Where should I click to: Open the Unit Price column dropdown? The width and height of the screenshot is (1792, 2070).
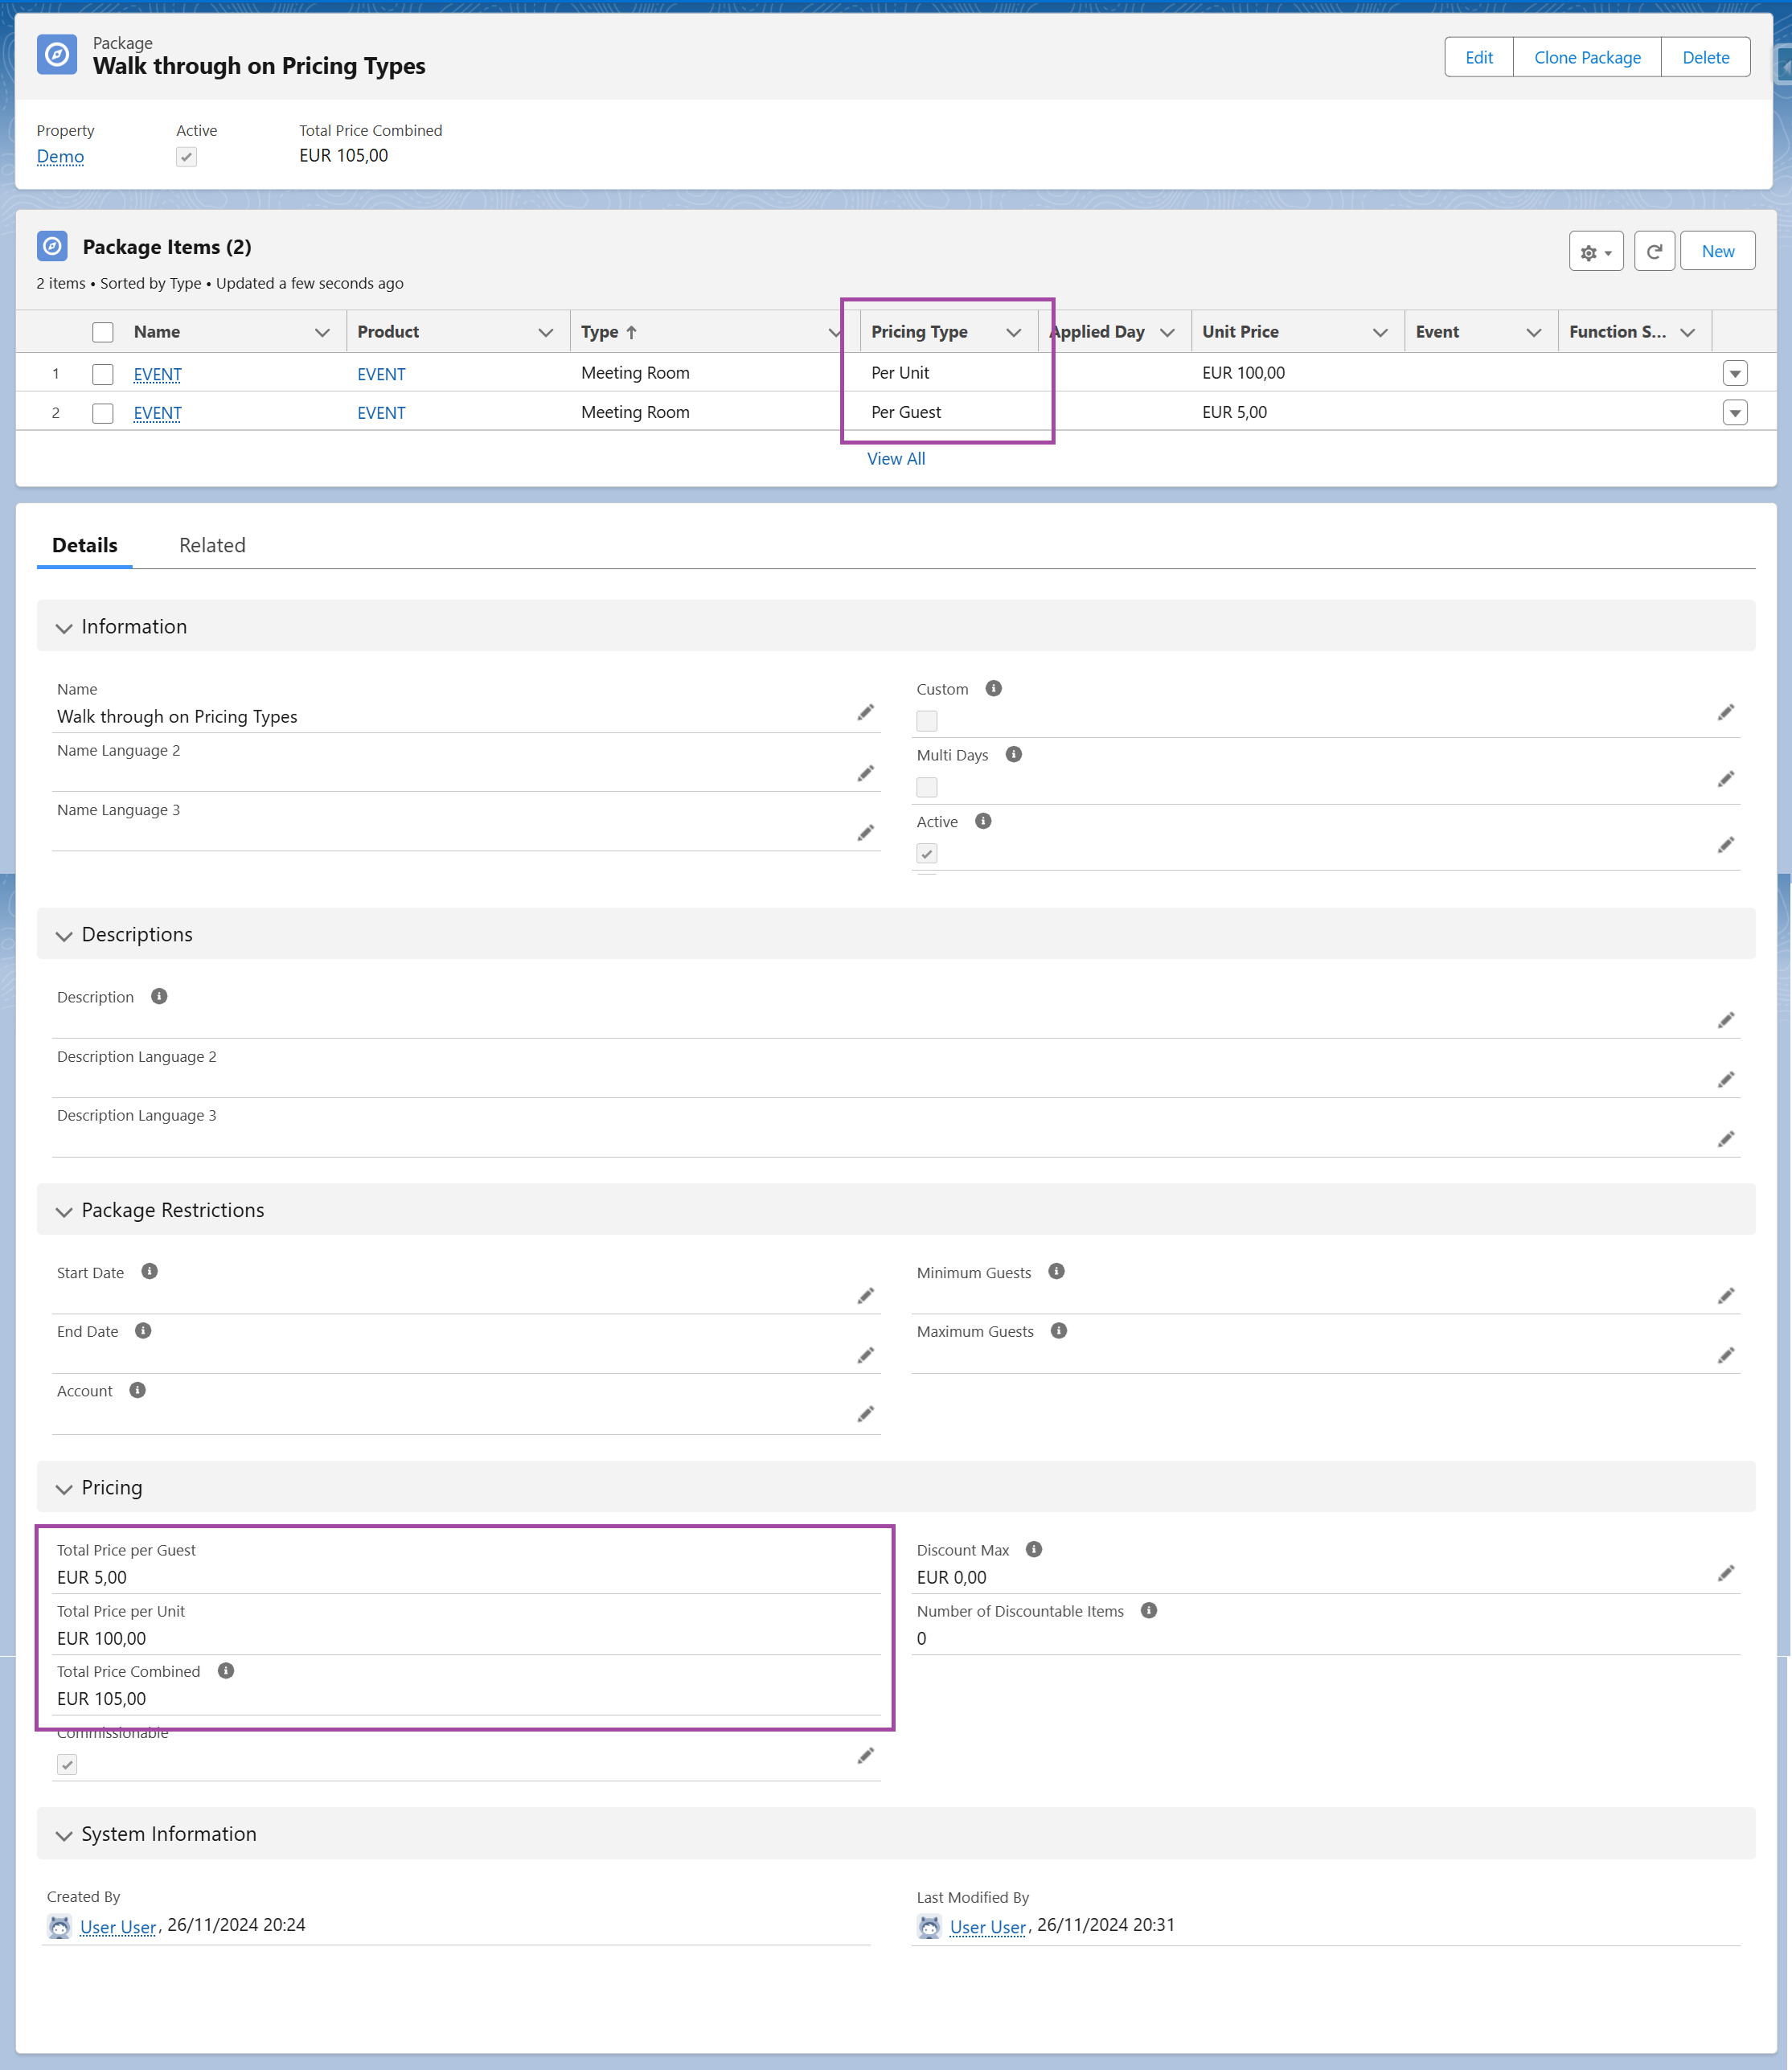tap(1380, 332)
